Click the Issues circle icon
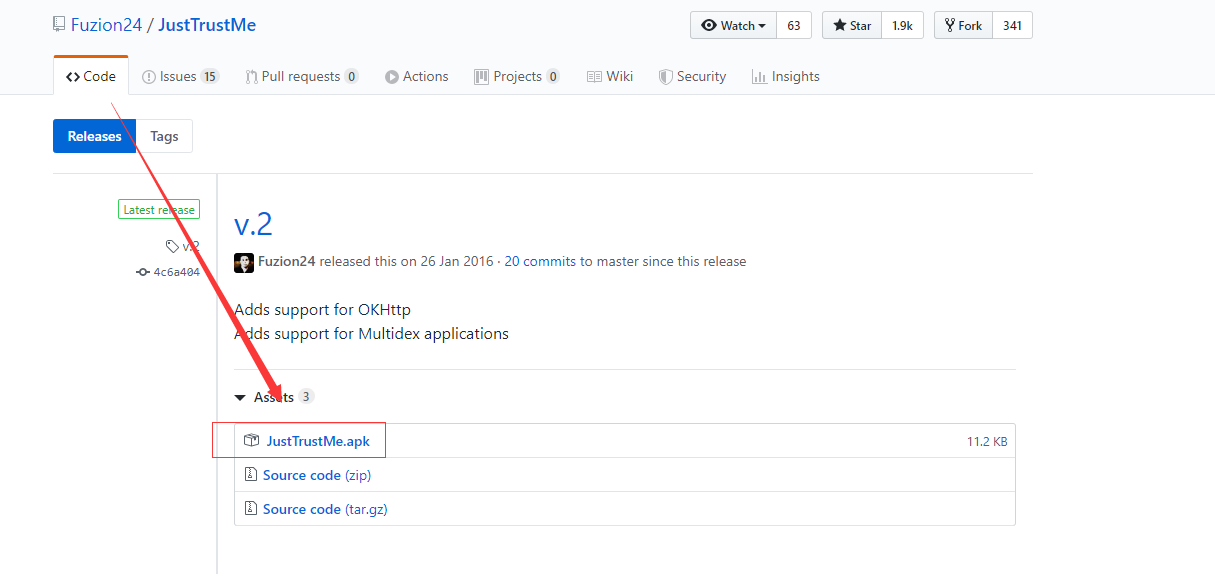 tap(149, 77)
